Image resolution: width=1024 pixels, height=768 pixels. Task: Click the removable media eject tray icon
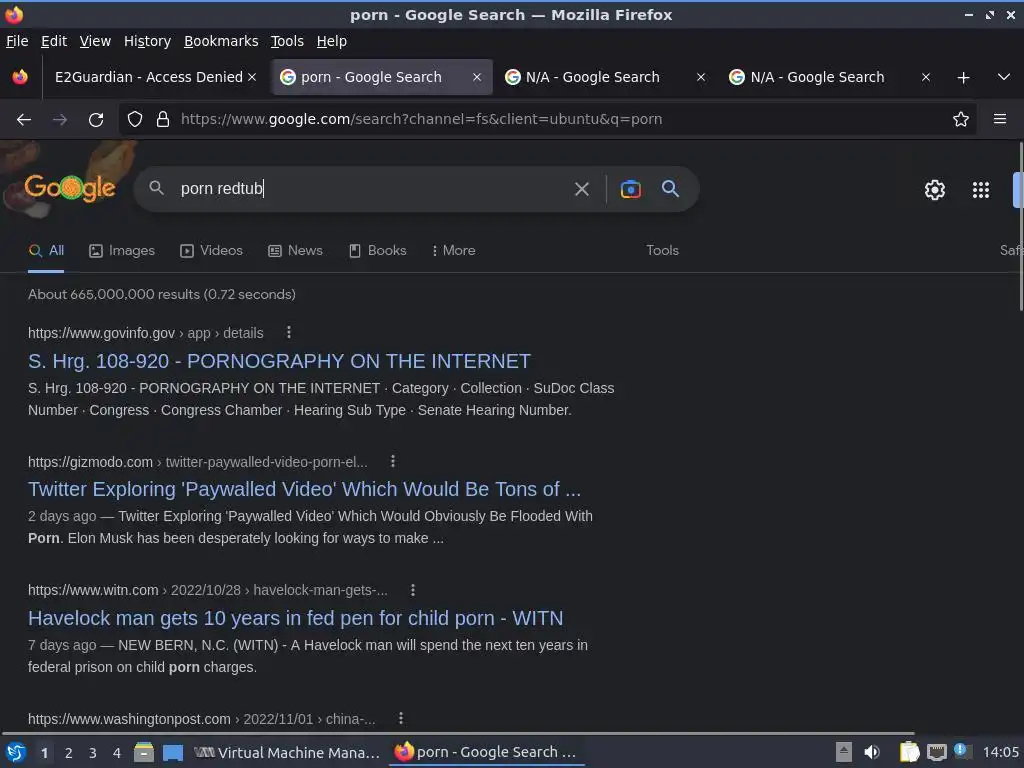tap(844, 752)
